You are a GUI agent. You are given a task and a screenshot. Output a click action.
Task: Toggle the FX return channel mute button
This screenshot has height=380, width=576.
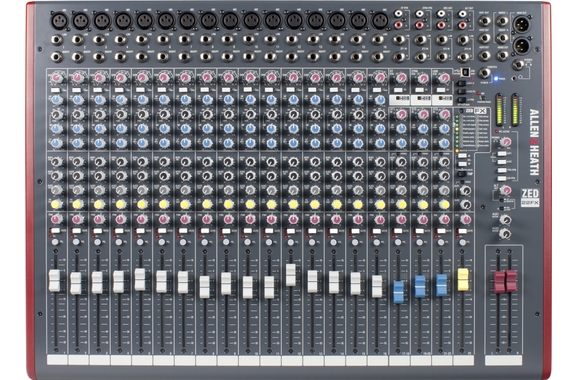(462, 231)
